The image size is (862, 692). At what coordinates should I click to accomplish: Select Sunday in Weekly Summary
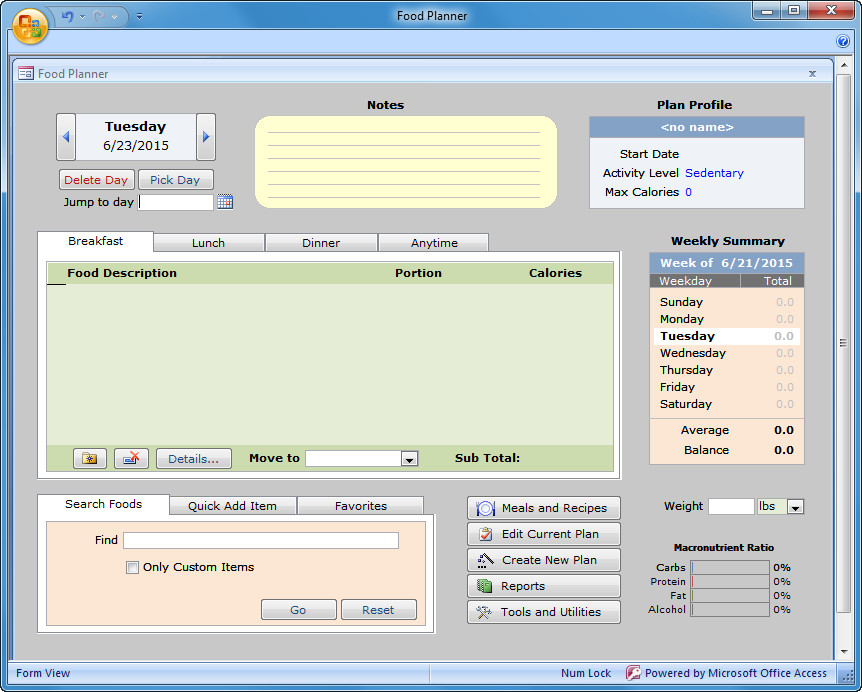(x=727, y=302)
